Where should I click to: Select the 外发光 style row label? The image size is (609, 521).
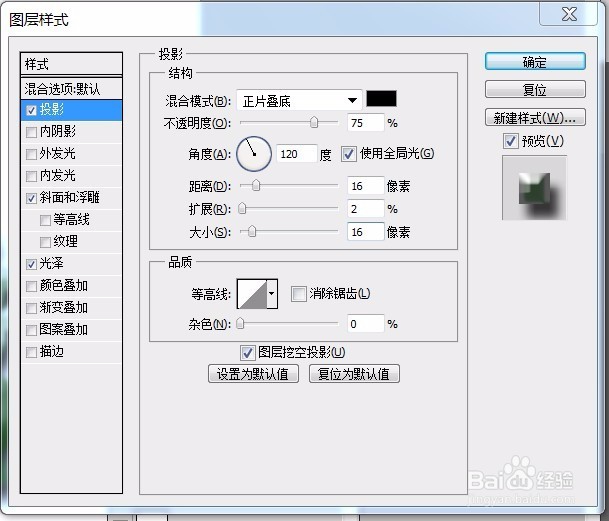click(x=57, y=154)
